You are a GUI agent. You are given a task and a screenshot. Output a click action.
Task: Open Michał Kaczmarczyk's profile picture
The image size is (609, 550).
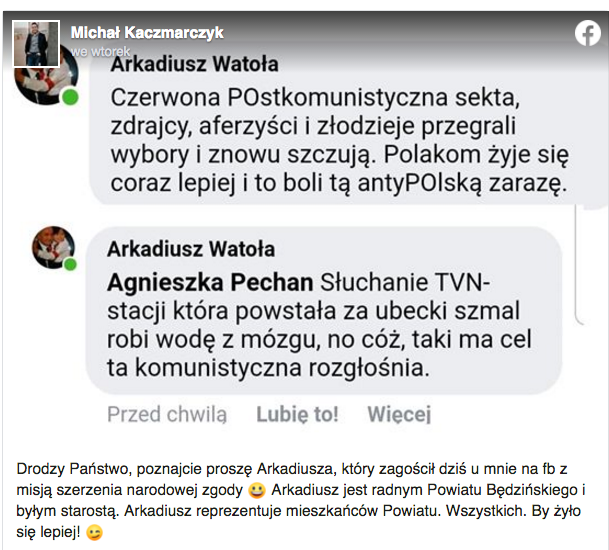tap(36, 44)
